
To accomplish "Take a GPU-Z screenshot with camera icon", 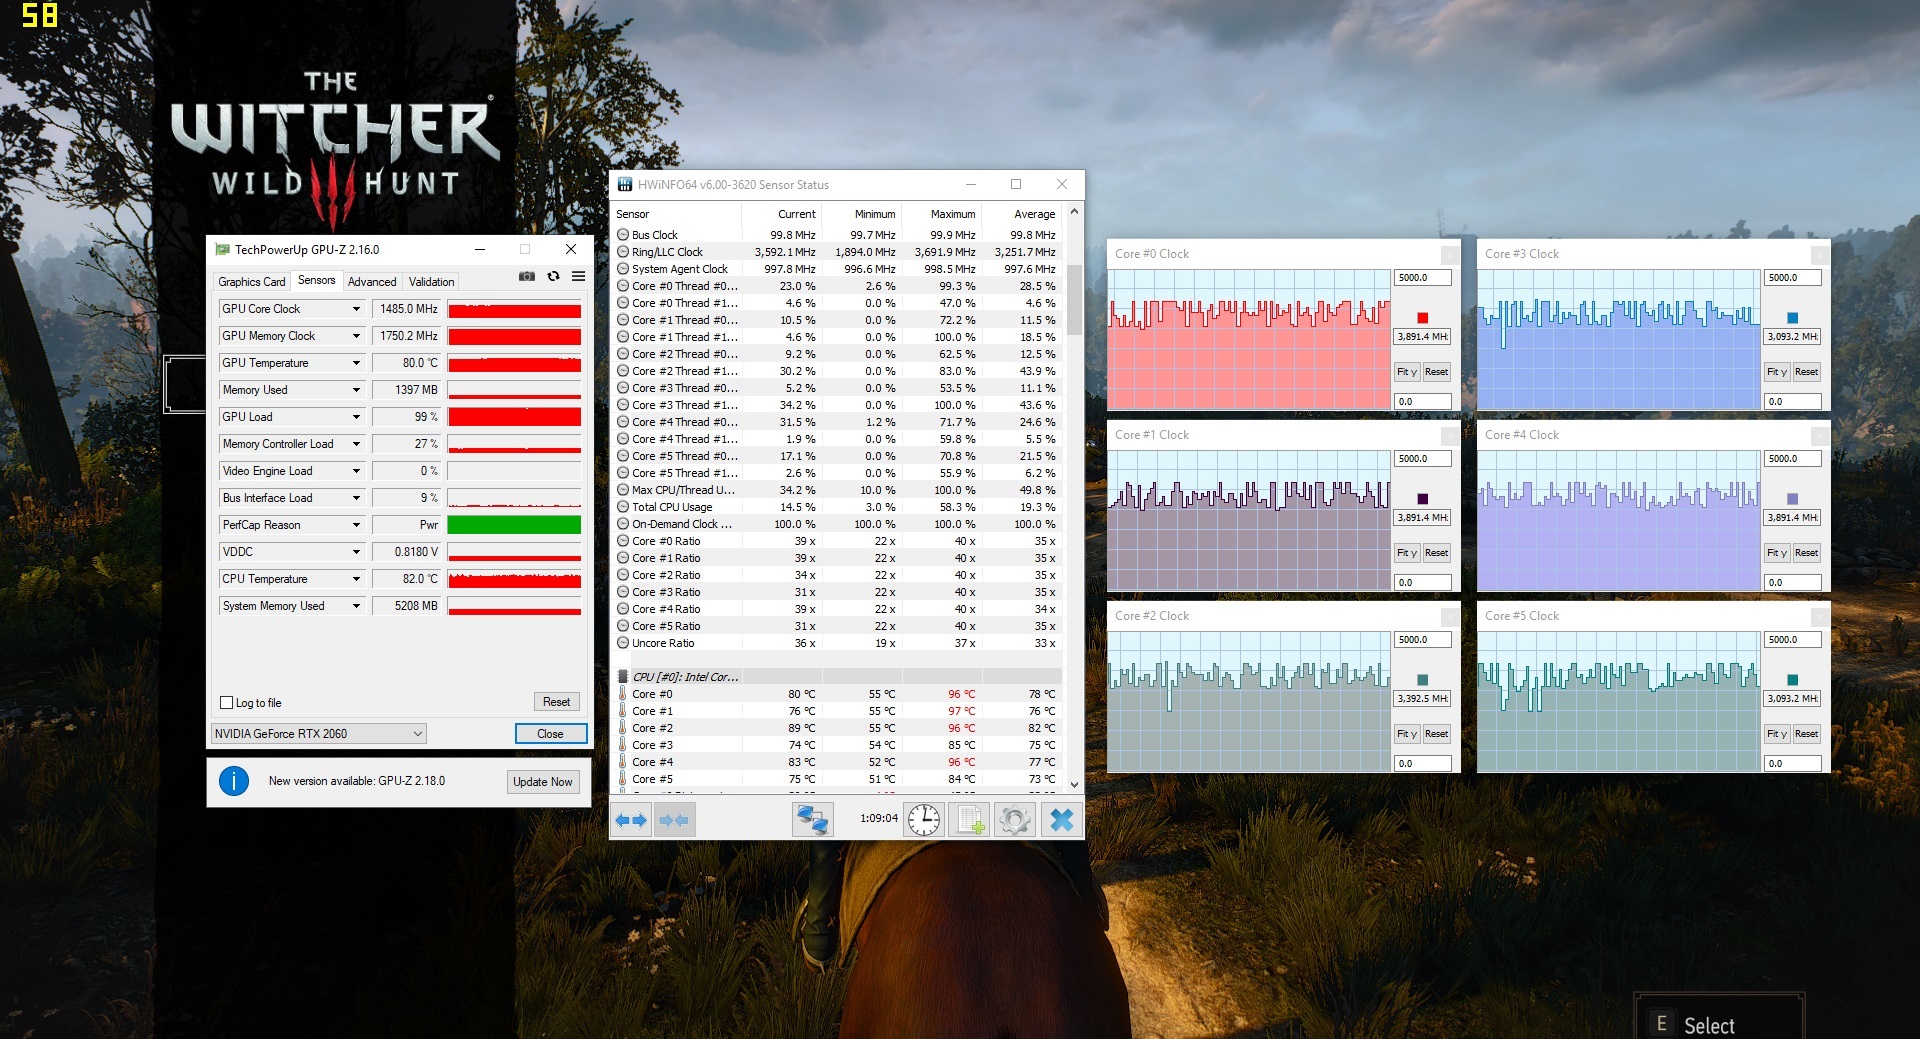I will (527, 276).
